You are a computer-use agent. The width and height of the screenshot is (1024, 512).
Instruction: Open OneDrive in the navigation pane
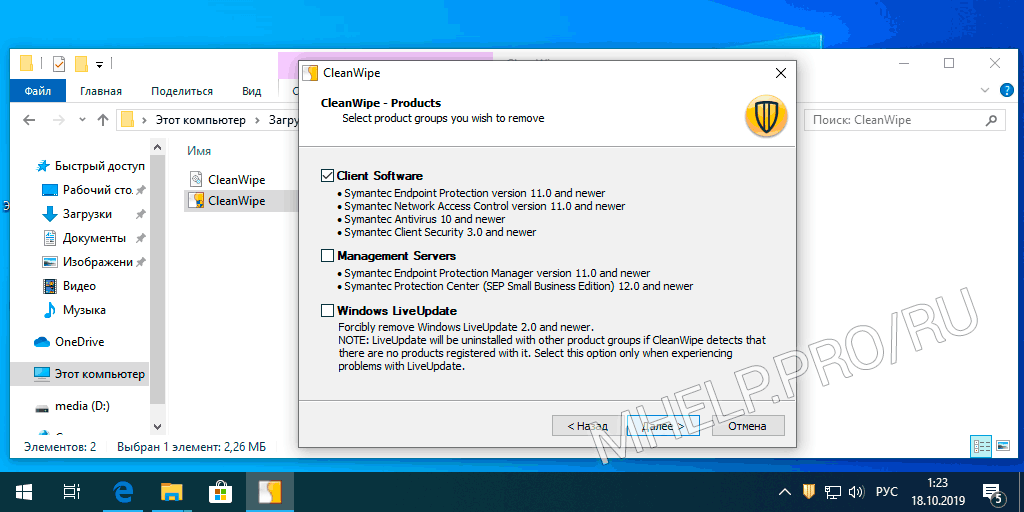pyautogui.click(x=70, y=342)
